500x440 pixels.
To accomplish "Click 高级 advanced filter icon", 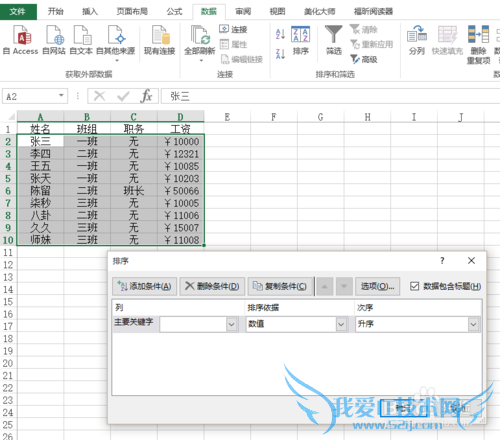I will click(355, 59).
